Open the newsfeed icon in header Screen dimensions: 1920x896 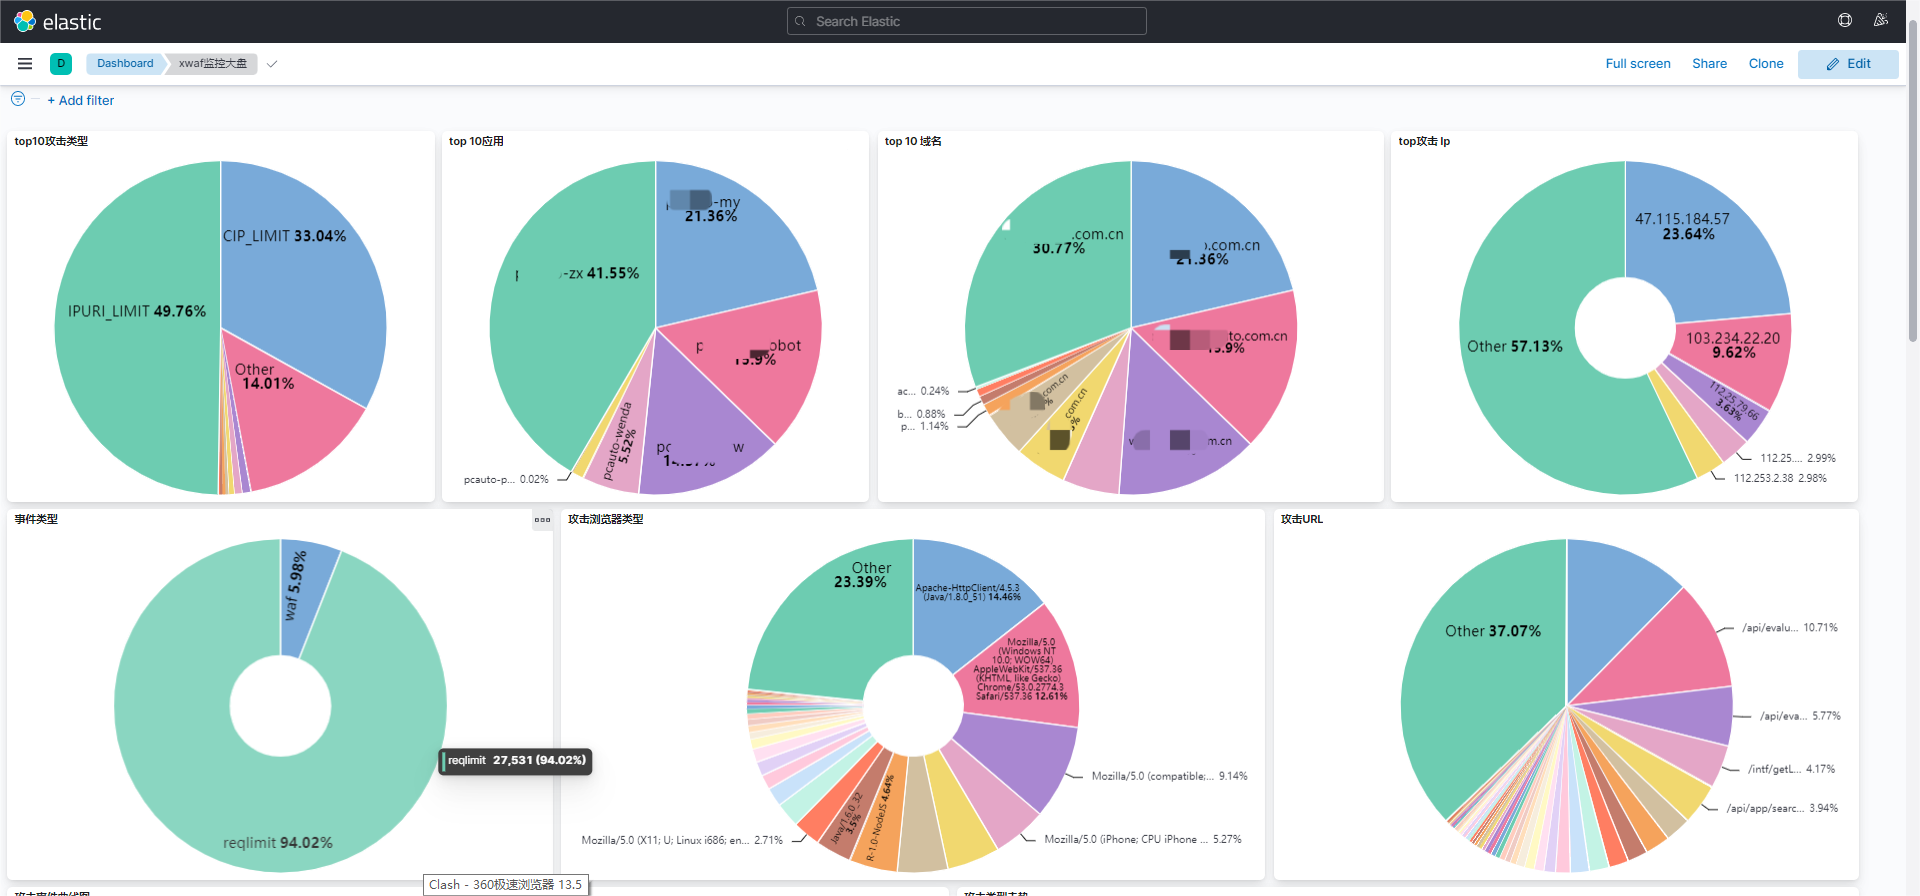pyautogui.click(x=1881, y=20)
